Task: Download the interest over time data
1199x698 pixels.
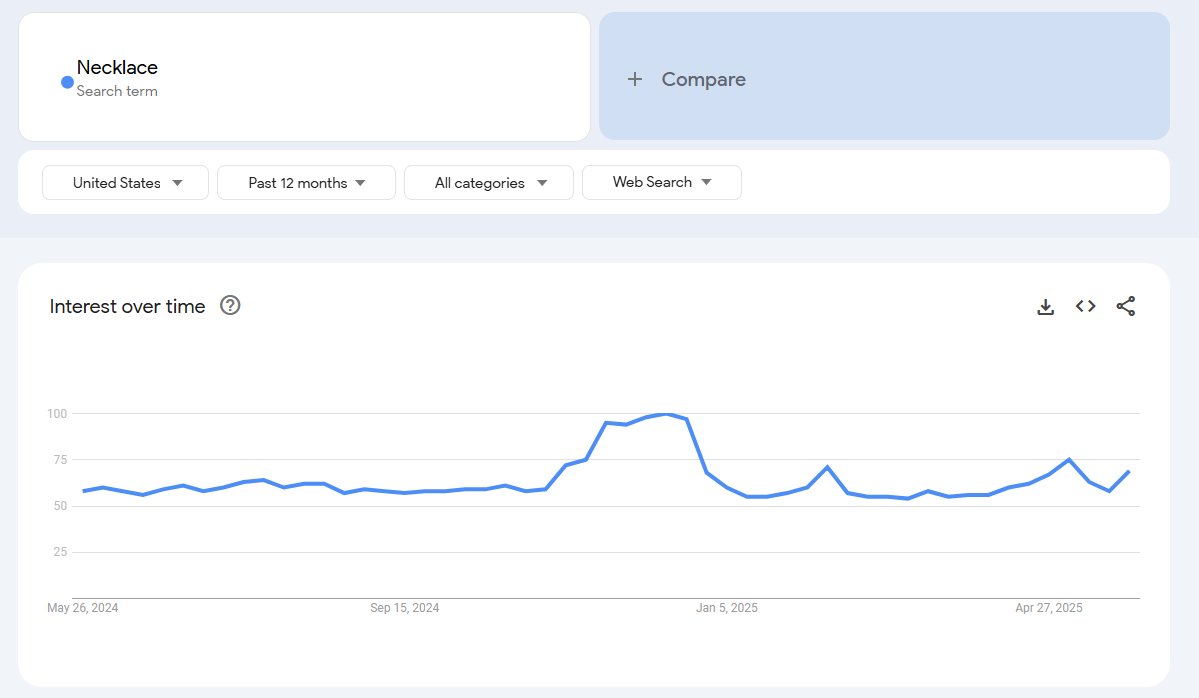Action: coord(1045,307)
